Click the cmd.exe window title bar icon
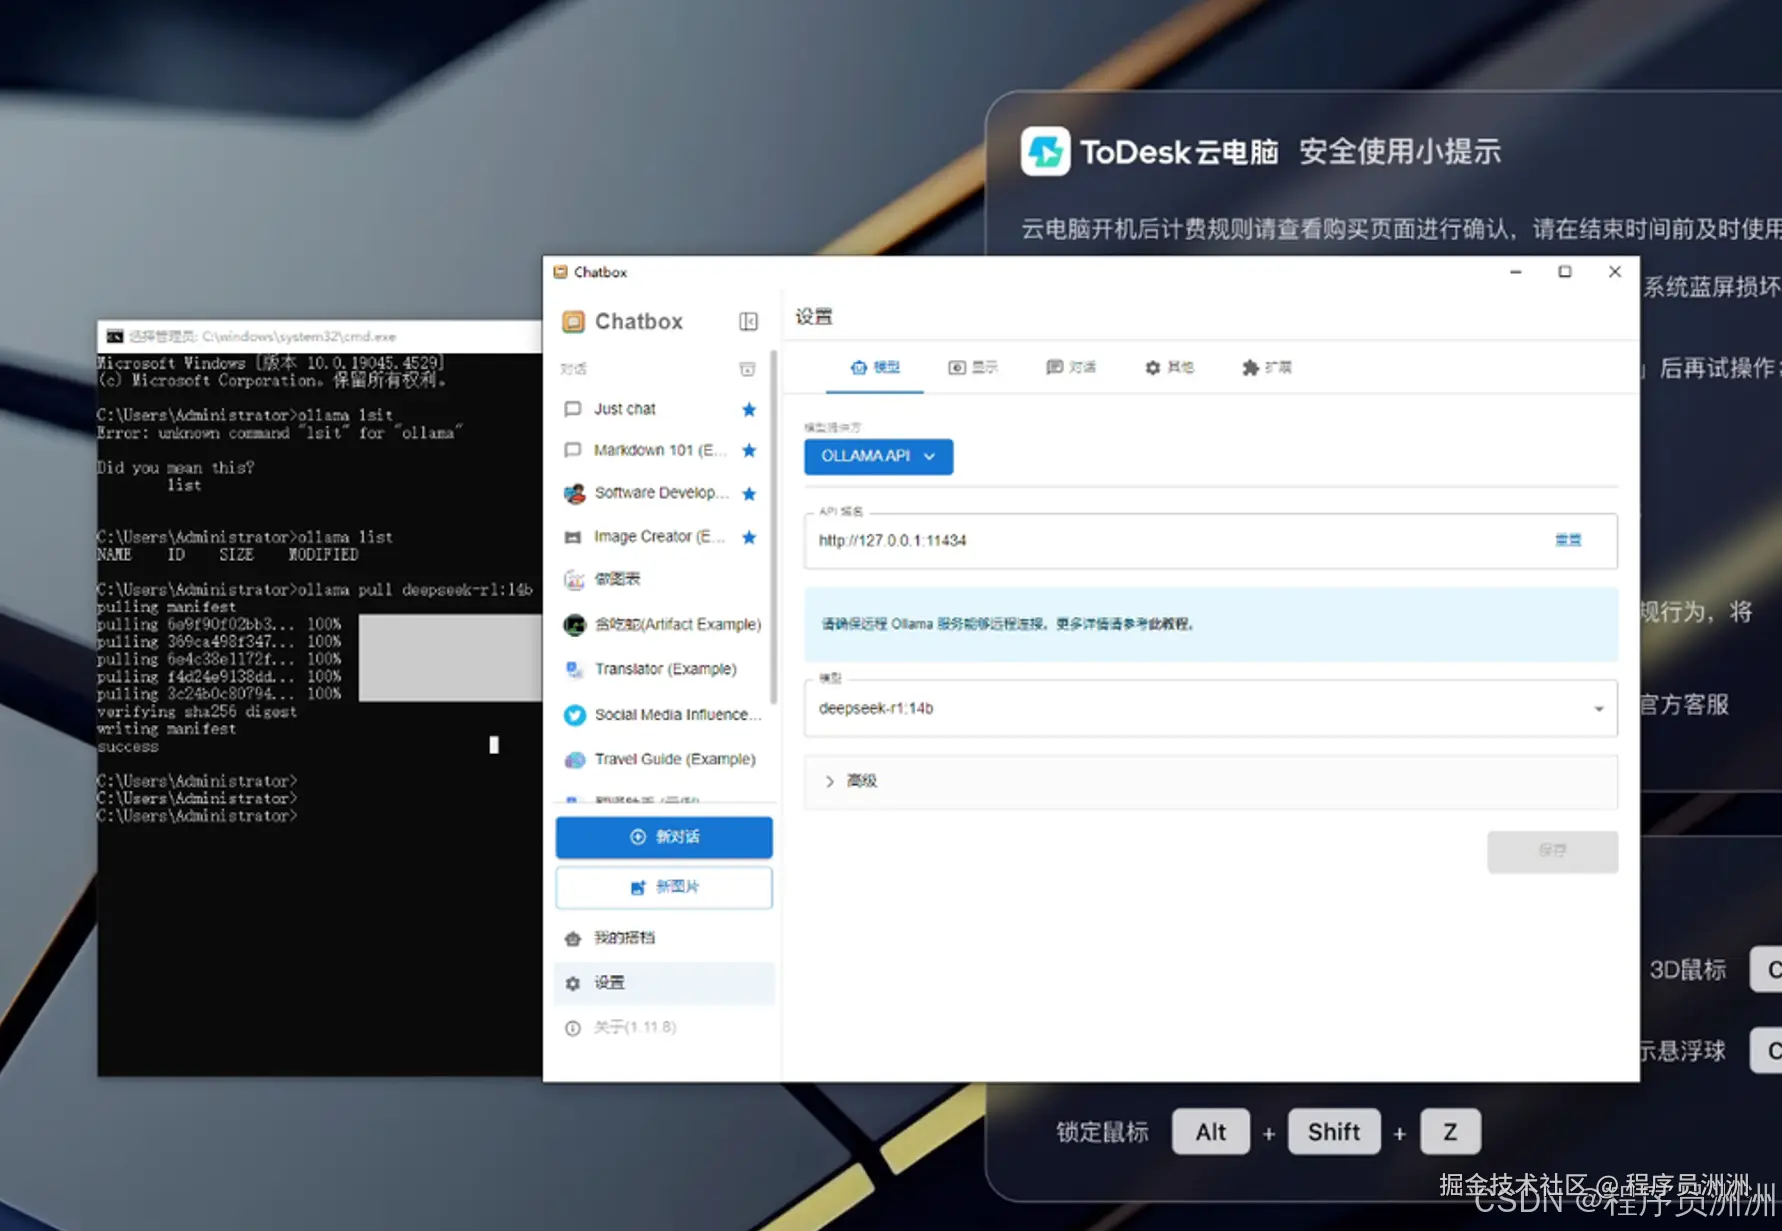Viewport: 1782px width, 1231px height. [115, 337]
